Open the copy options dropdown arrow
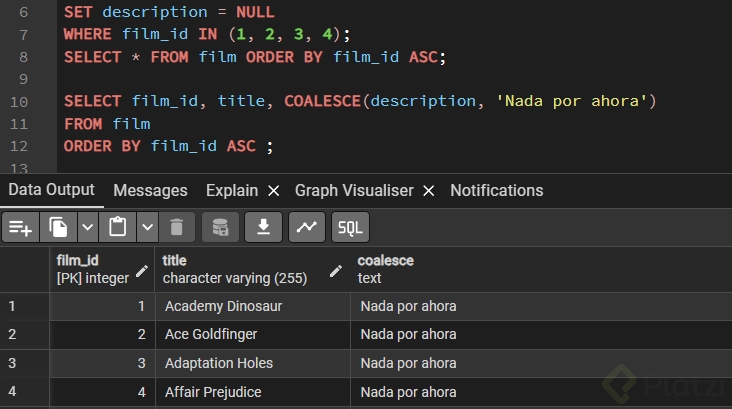 click(x=88, y=227)
